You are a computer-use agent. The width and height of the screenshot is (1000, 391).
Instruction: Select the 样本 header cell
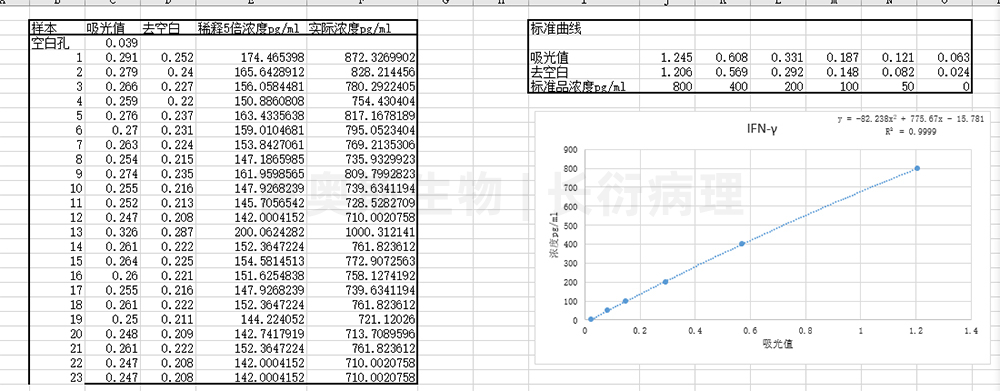(x=57, y=27)
